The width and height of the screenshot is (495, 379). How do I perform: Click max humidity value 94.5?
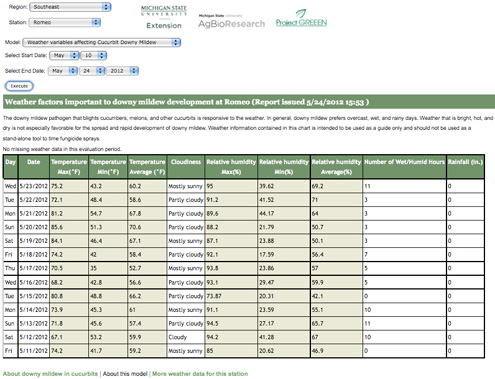point(231,323)
